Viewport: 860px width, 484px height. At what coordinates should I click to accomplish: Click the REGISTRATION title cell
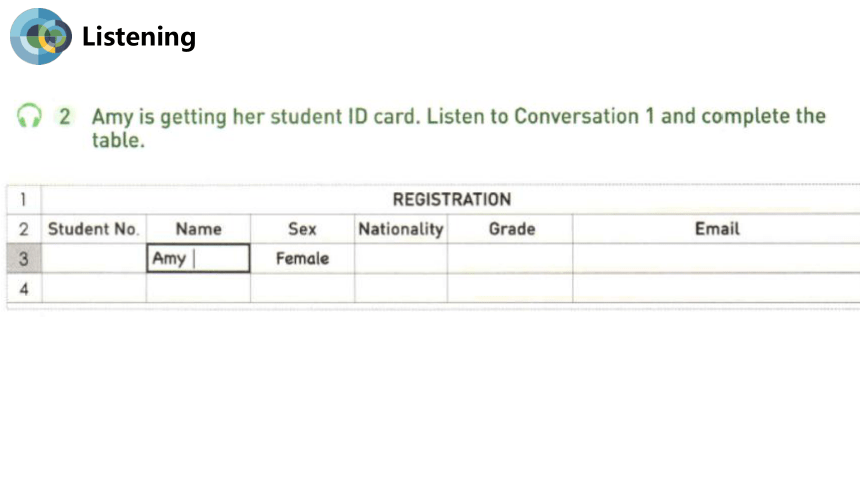coord(451,199)
